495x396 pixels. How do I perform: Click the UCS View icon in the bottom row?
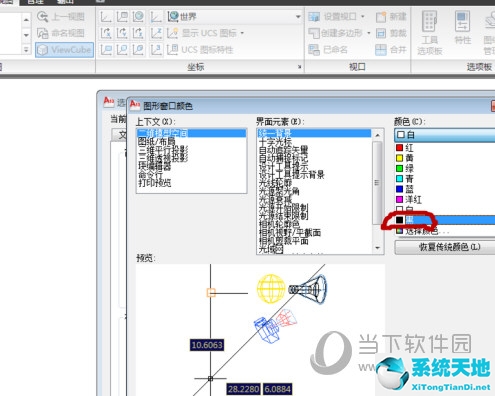tap(106, 50)
